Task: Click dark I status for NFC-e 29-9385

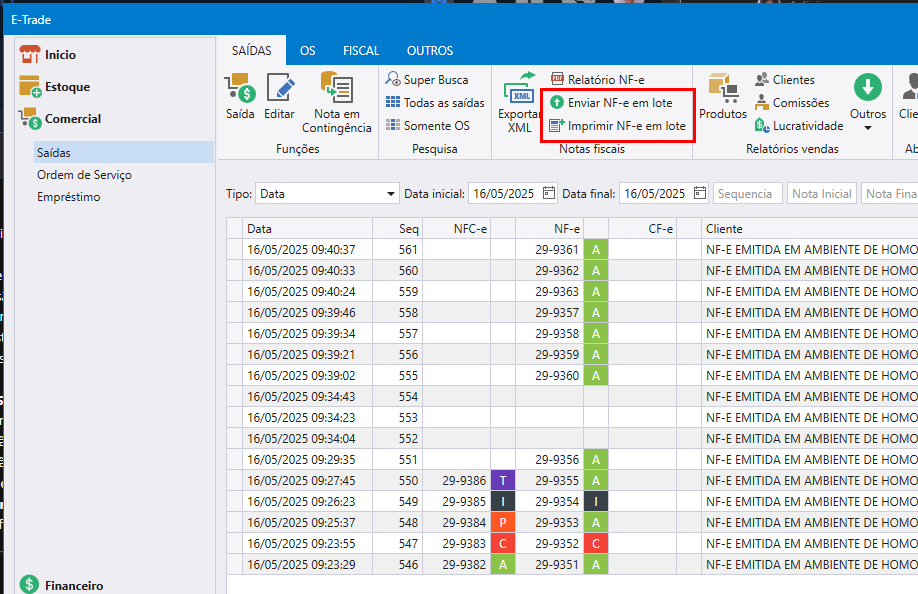Action: (x=502, y=502)
